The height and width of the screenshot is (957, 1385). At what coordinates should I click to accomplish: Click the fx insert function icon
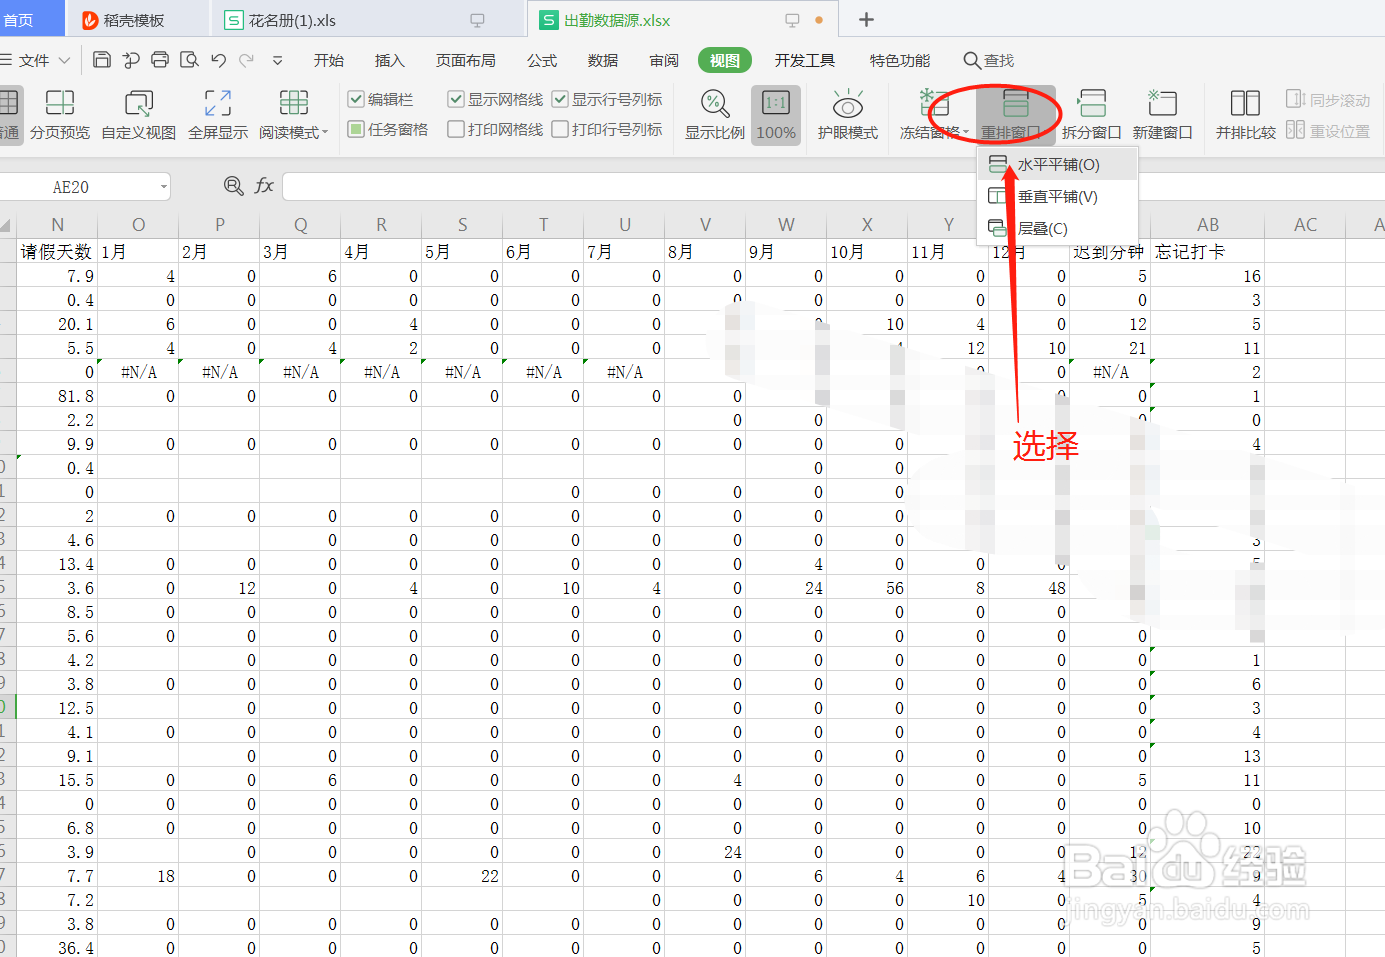(x=264, y=186)
